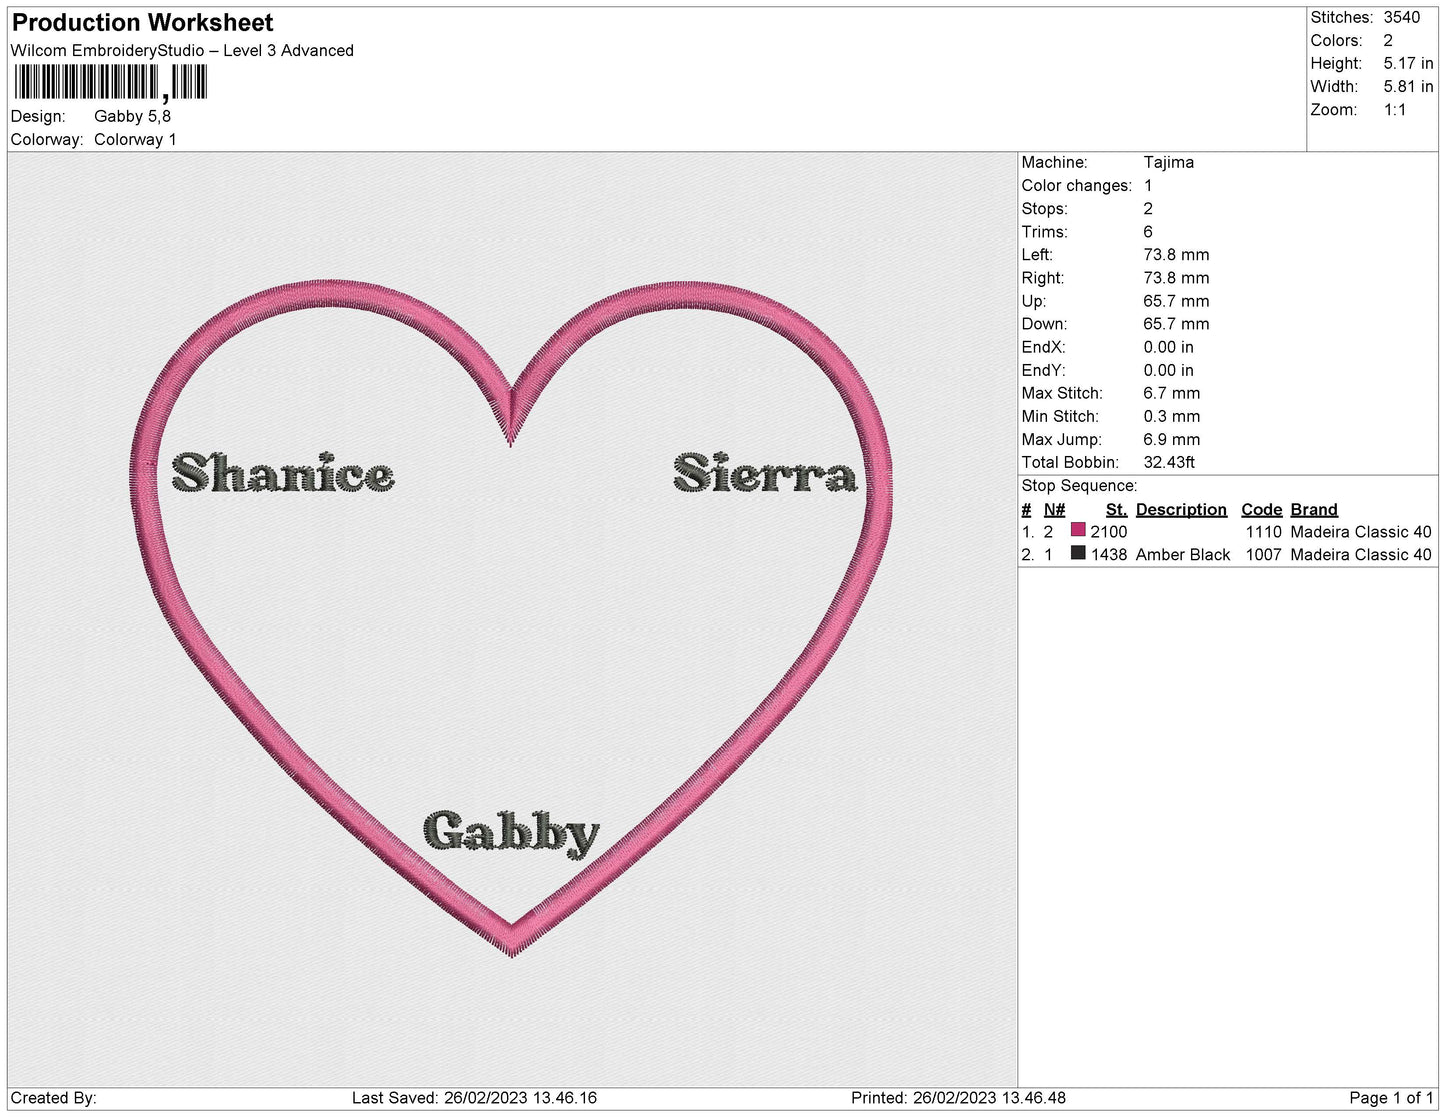
Task: Click the 'Last Saved: 26/02/2023 13.46.16' text
Action: point(474,1098)
